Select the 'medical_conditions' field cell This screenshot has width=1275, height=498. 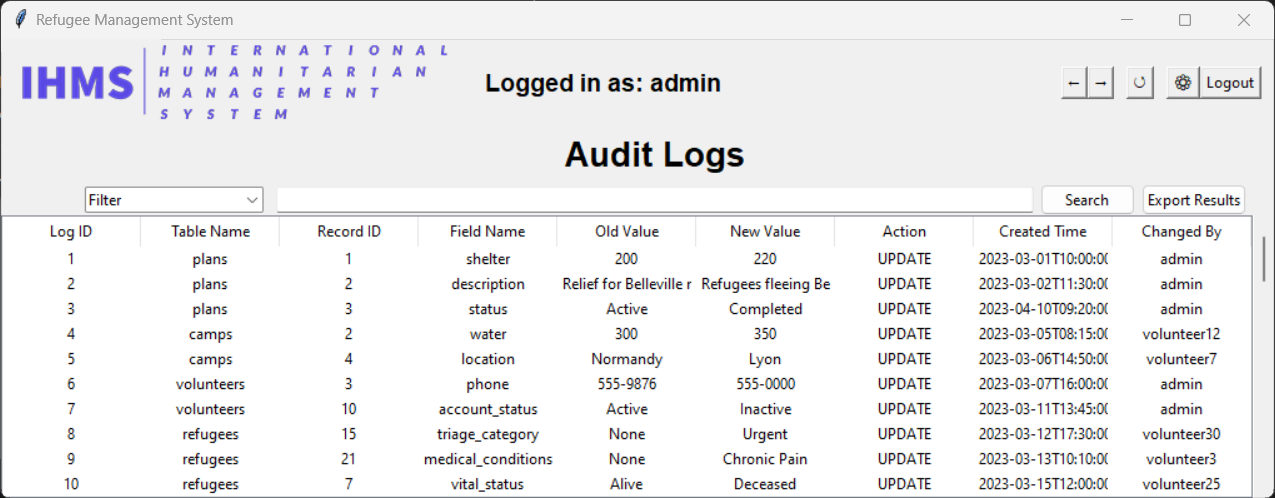tap(487, 459)
